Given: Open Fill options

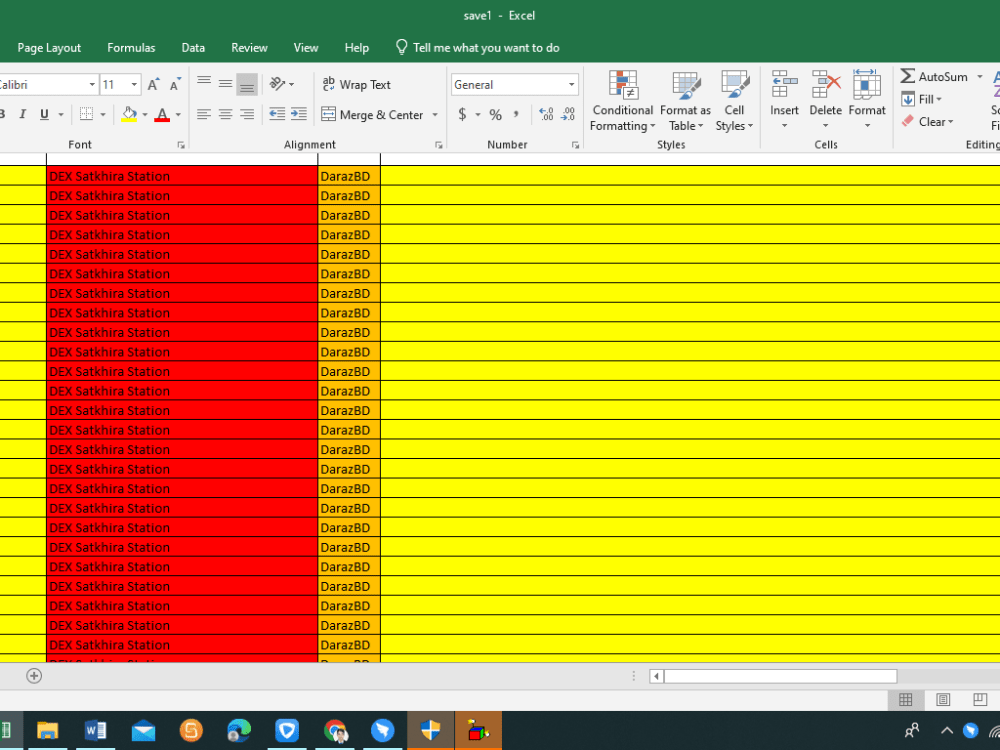Looking at the screenshot, I should [922, 99].
